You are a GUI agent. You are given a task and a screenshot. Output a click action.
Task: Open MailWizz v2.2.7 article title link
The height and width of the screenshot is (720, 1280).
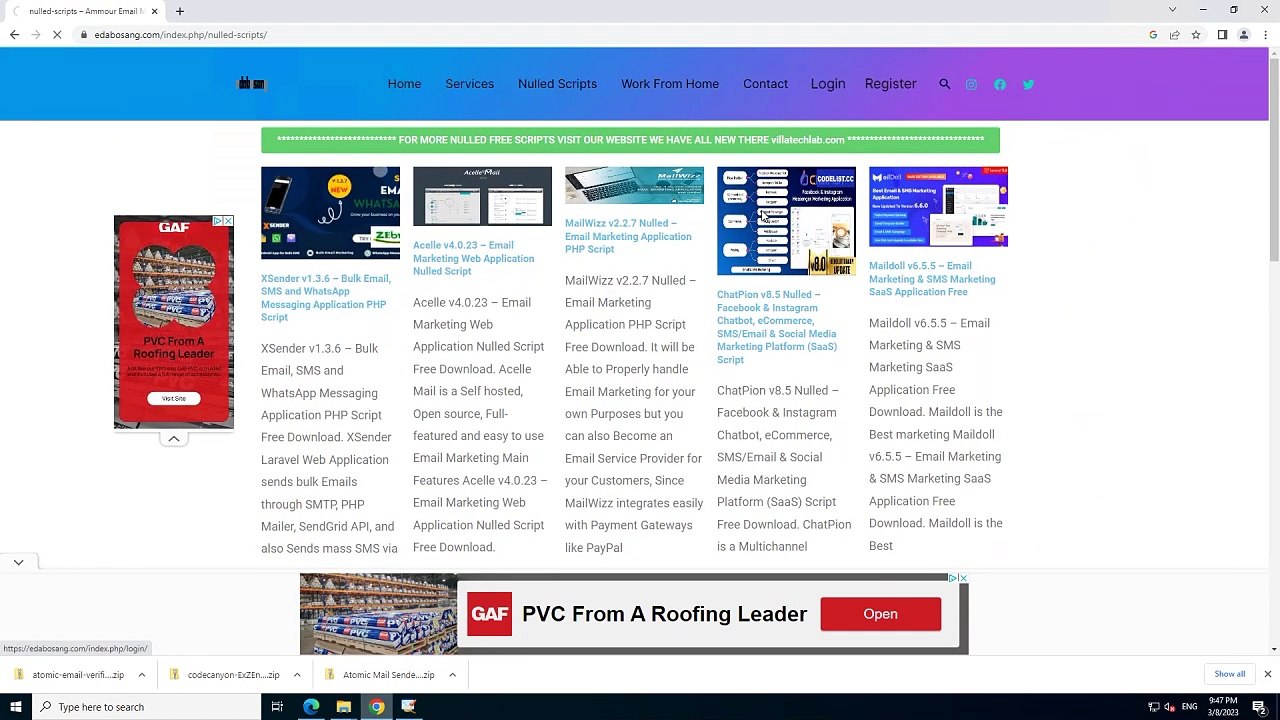[x=628, y=237]
